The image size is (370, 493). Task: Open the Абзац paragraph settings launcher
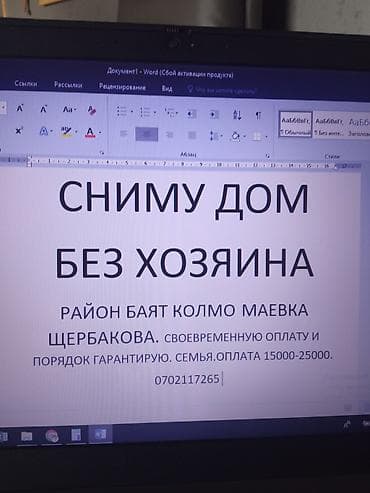[x=268, y=156]
